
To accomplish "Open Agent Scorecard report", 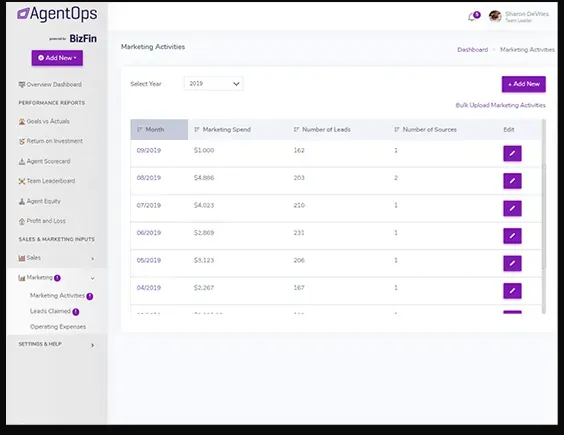I will [48, 161].
